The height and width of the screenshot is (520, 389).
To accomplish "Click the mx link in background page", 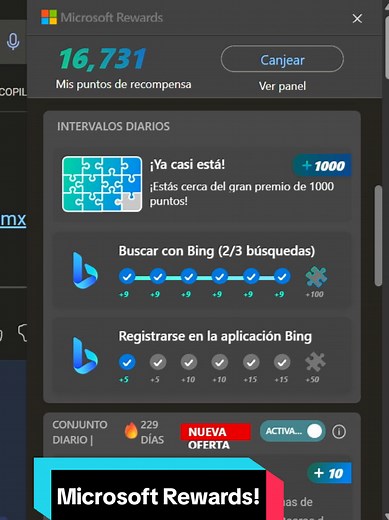I will [13, 219].
